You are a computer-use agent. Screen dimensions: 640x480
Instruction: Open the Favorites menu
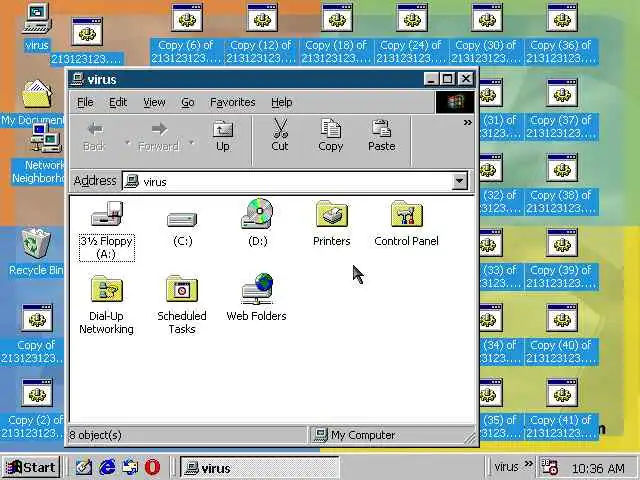click(x=233, y=102)
